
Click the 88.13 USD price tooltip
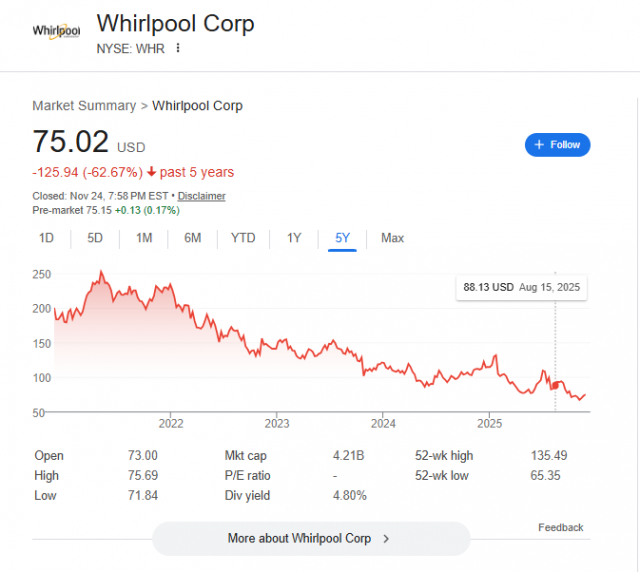520,287
